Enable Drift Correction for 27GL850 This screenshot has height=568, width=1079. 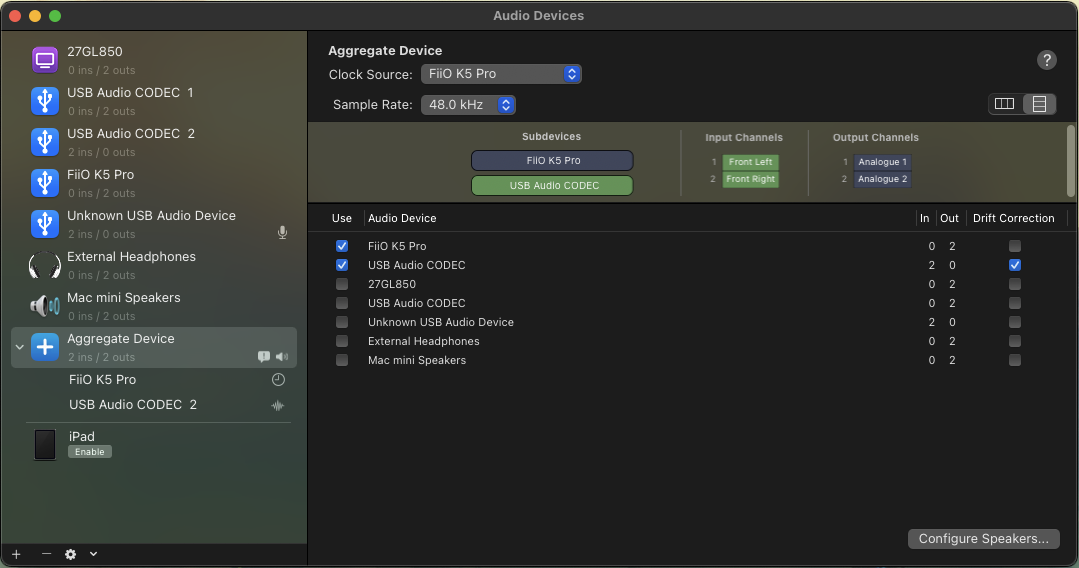click(1015, 284)
